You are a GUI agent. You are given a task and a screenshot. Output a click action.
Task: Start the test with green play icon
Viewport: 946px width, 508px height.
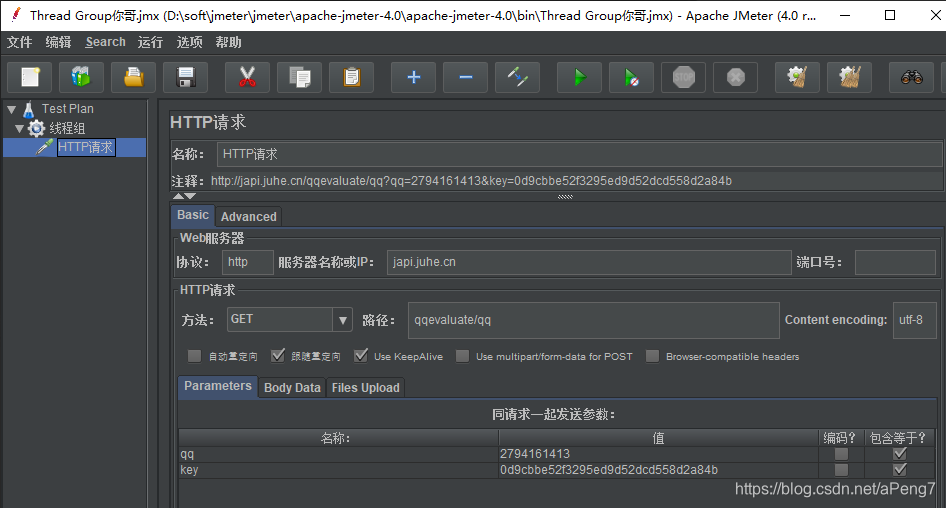click(579, 77)
